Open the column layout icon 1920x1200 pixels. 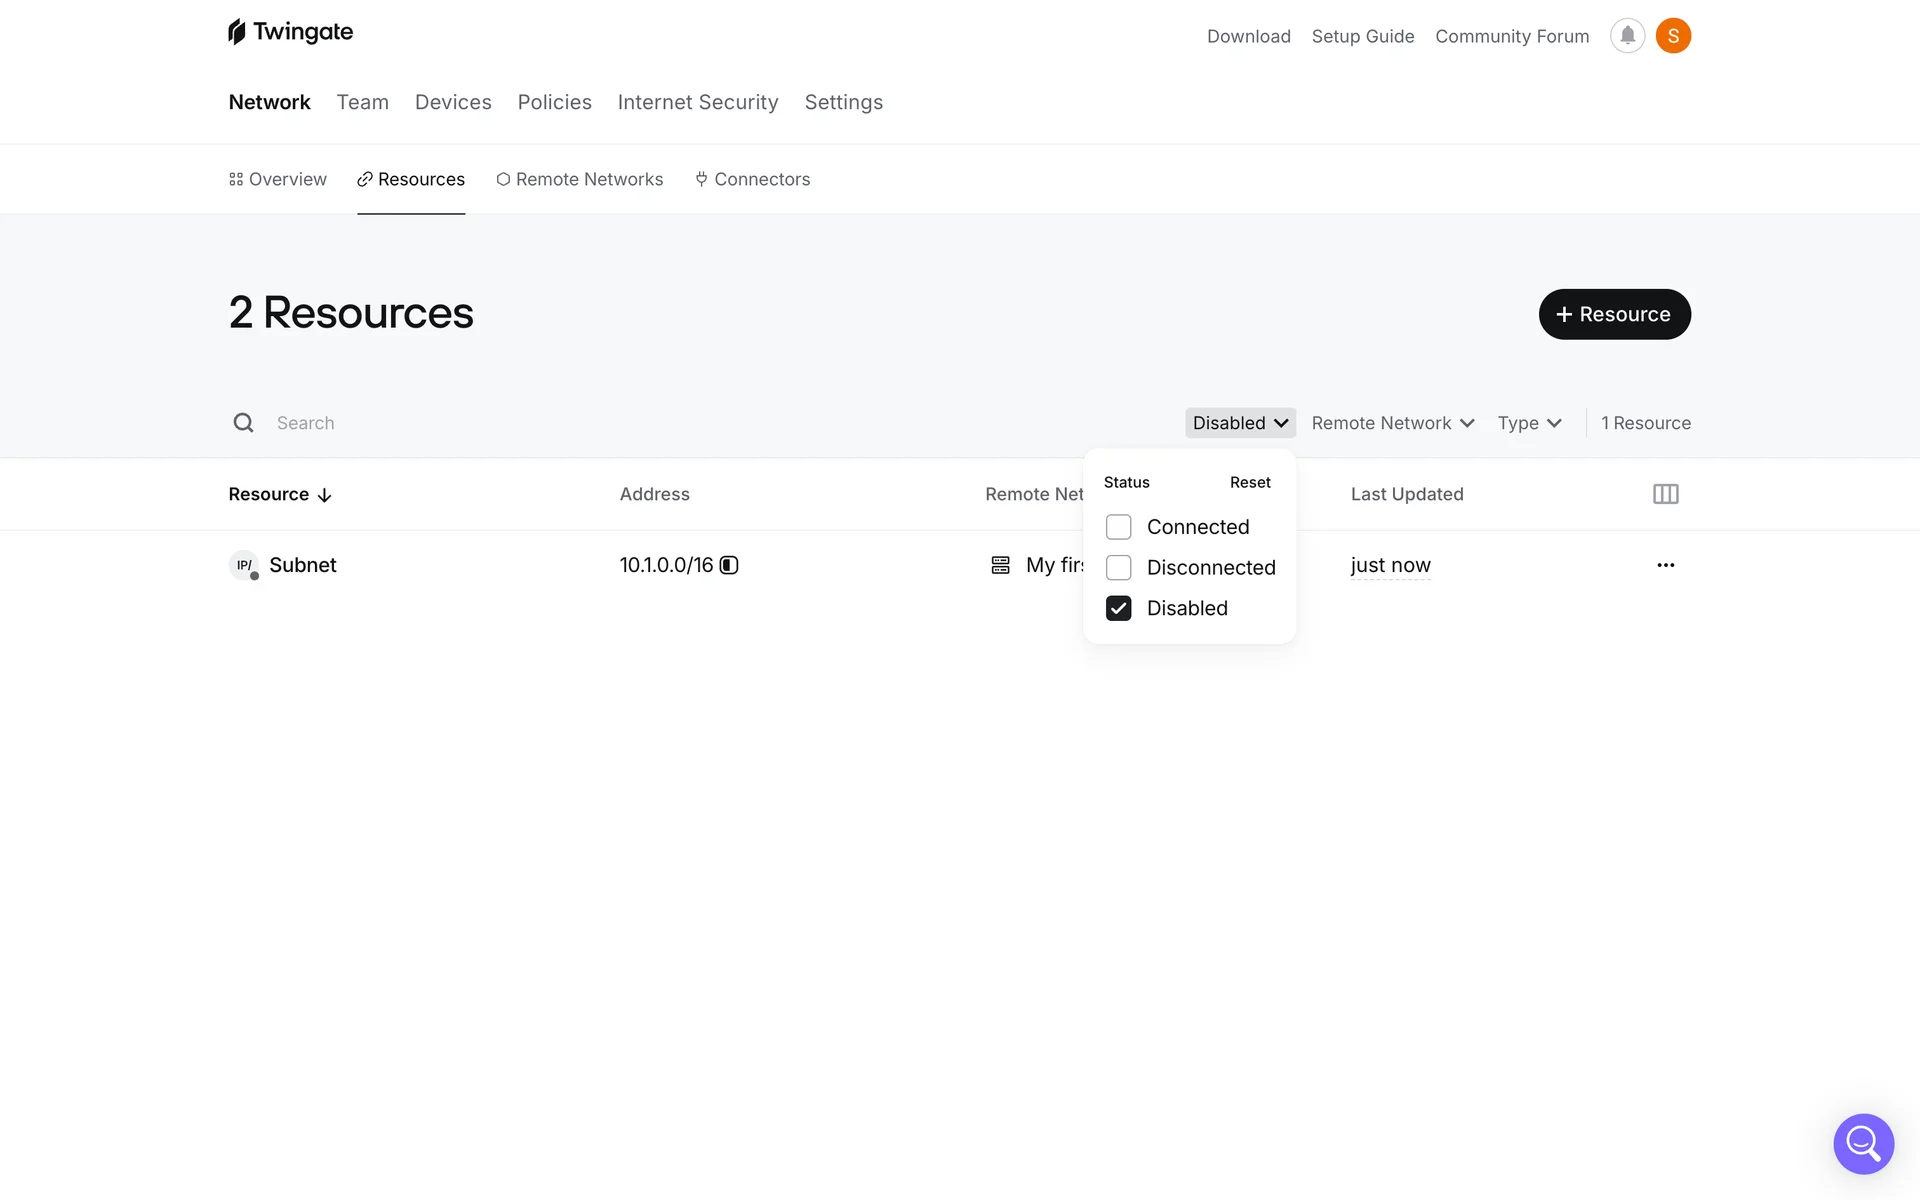tap(1665, 494)
